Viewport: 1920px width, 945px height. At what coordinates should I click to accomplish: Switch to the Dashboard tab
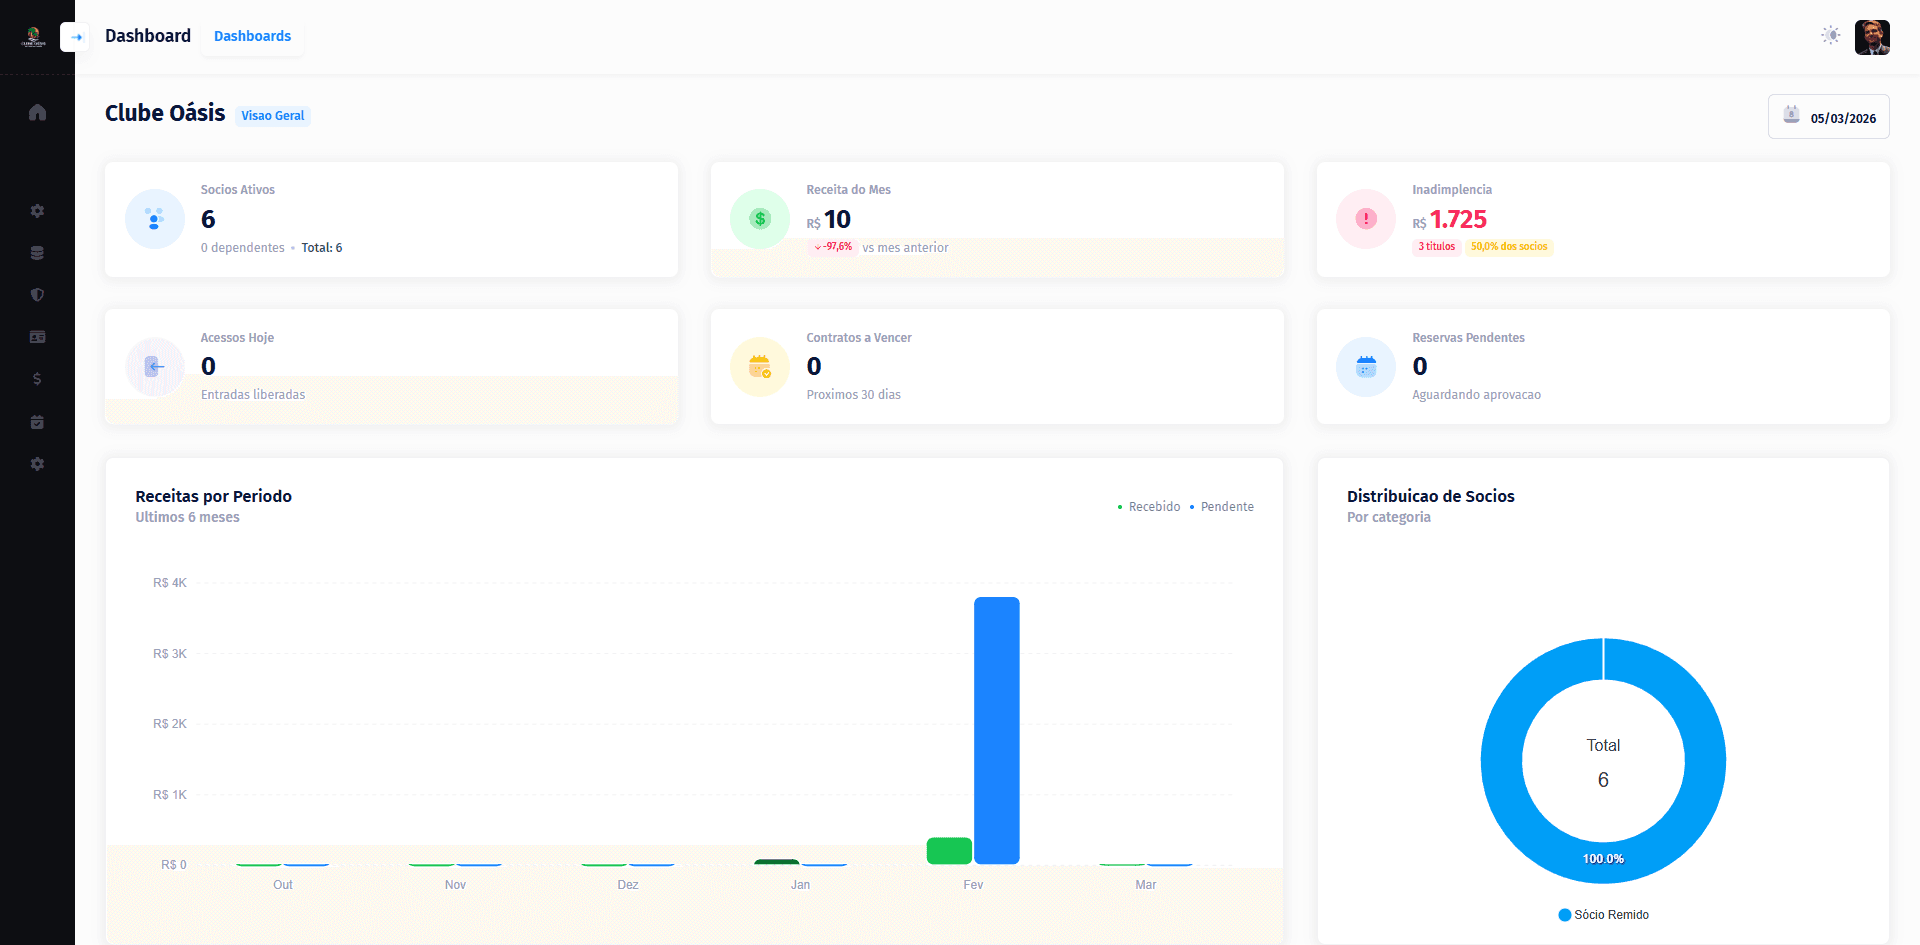[x=147, y=35]
